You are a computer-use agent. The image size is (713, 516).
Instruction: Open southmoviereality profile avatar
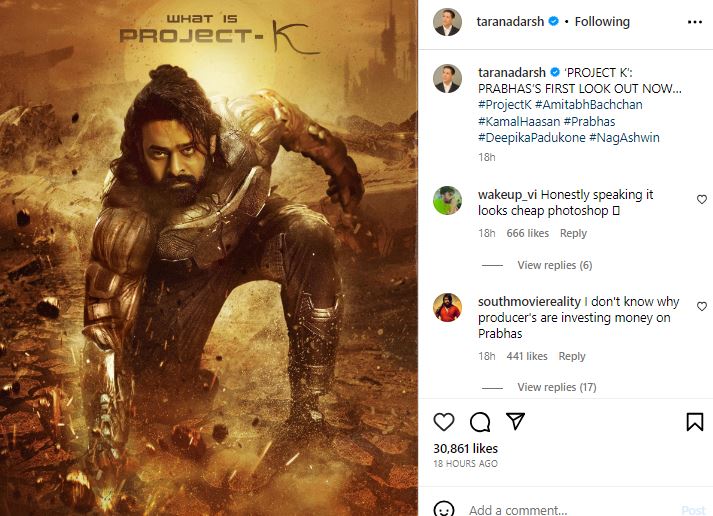coord(447,307)
